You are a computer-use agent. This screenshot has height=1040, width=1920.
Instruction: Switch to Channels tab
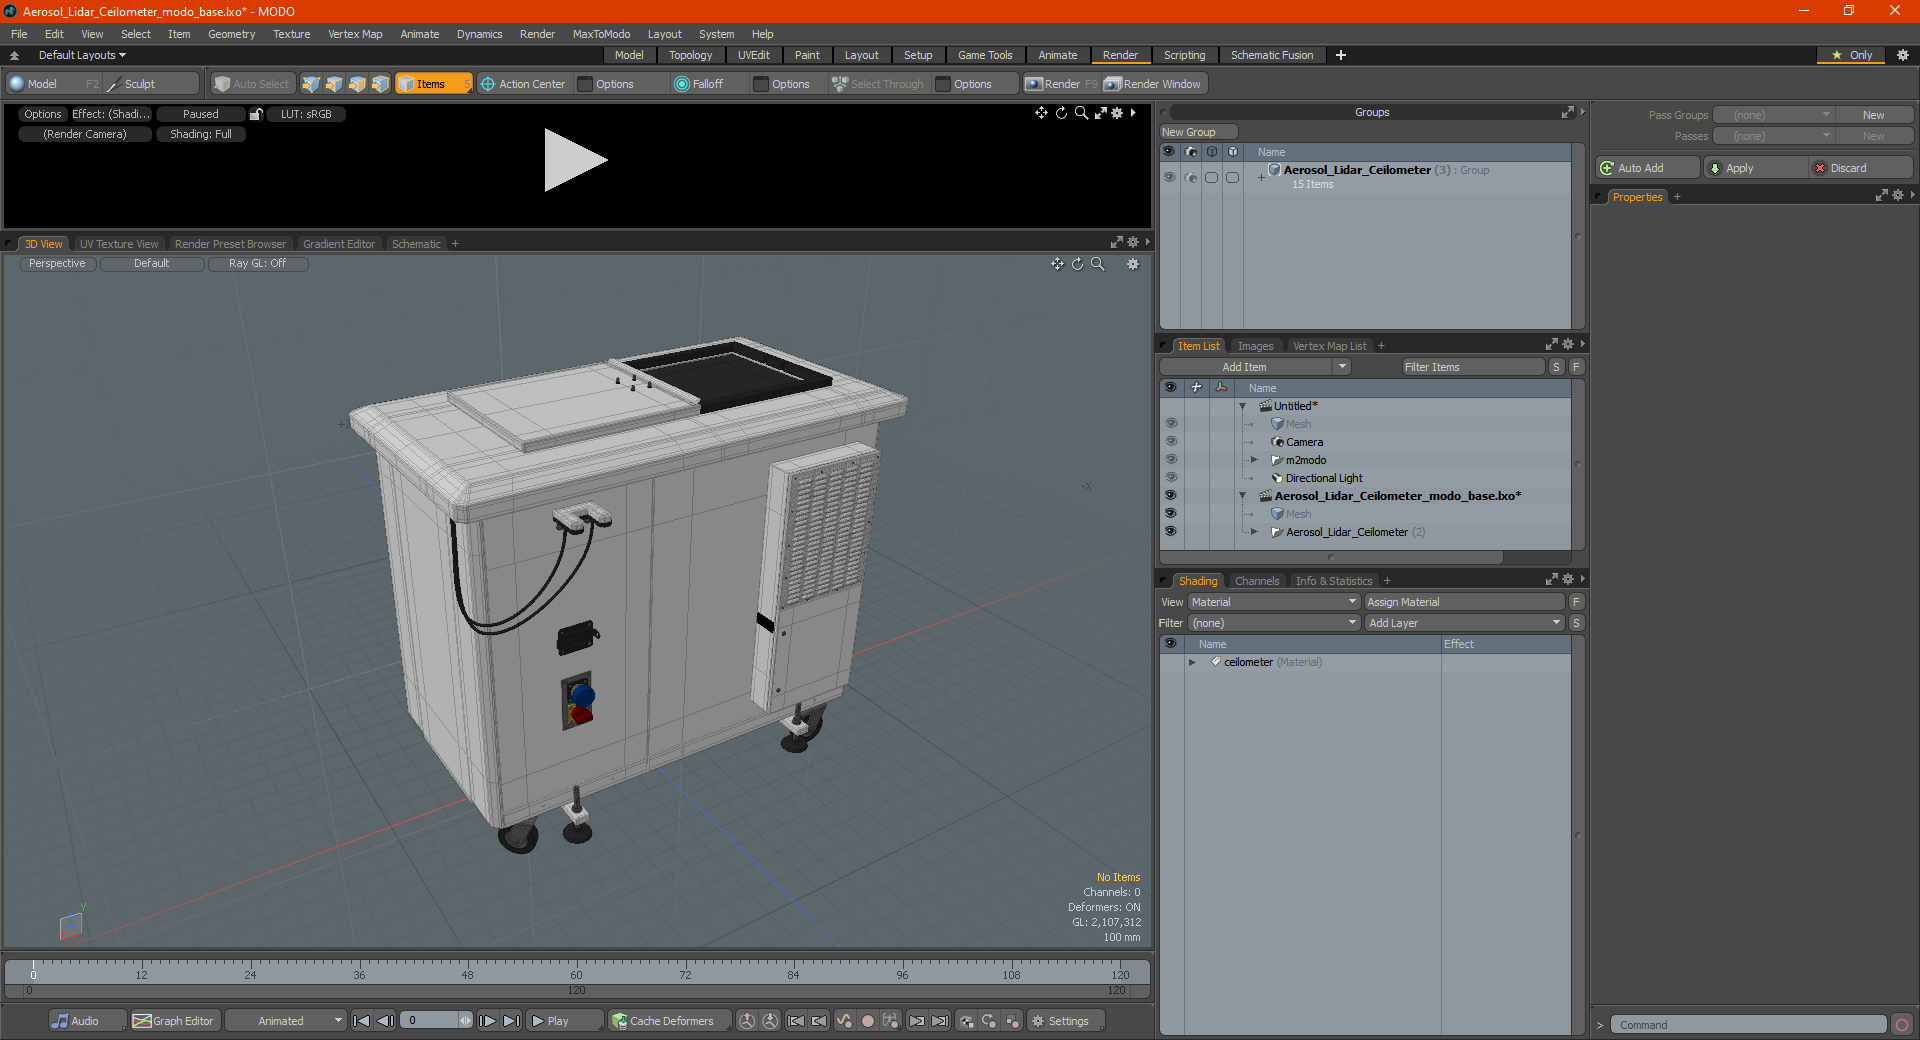tap(1256, 581)
